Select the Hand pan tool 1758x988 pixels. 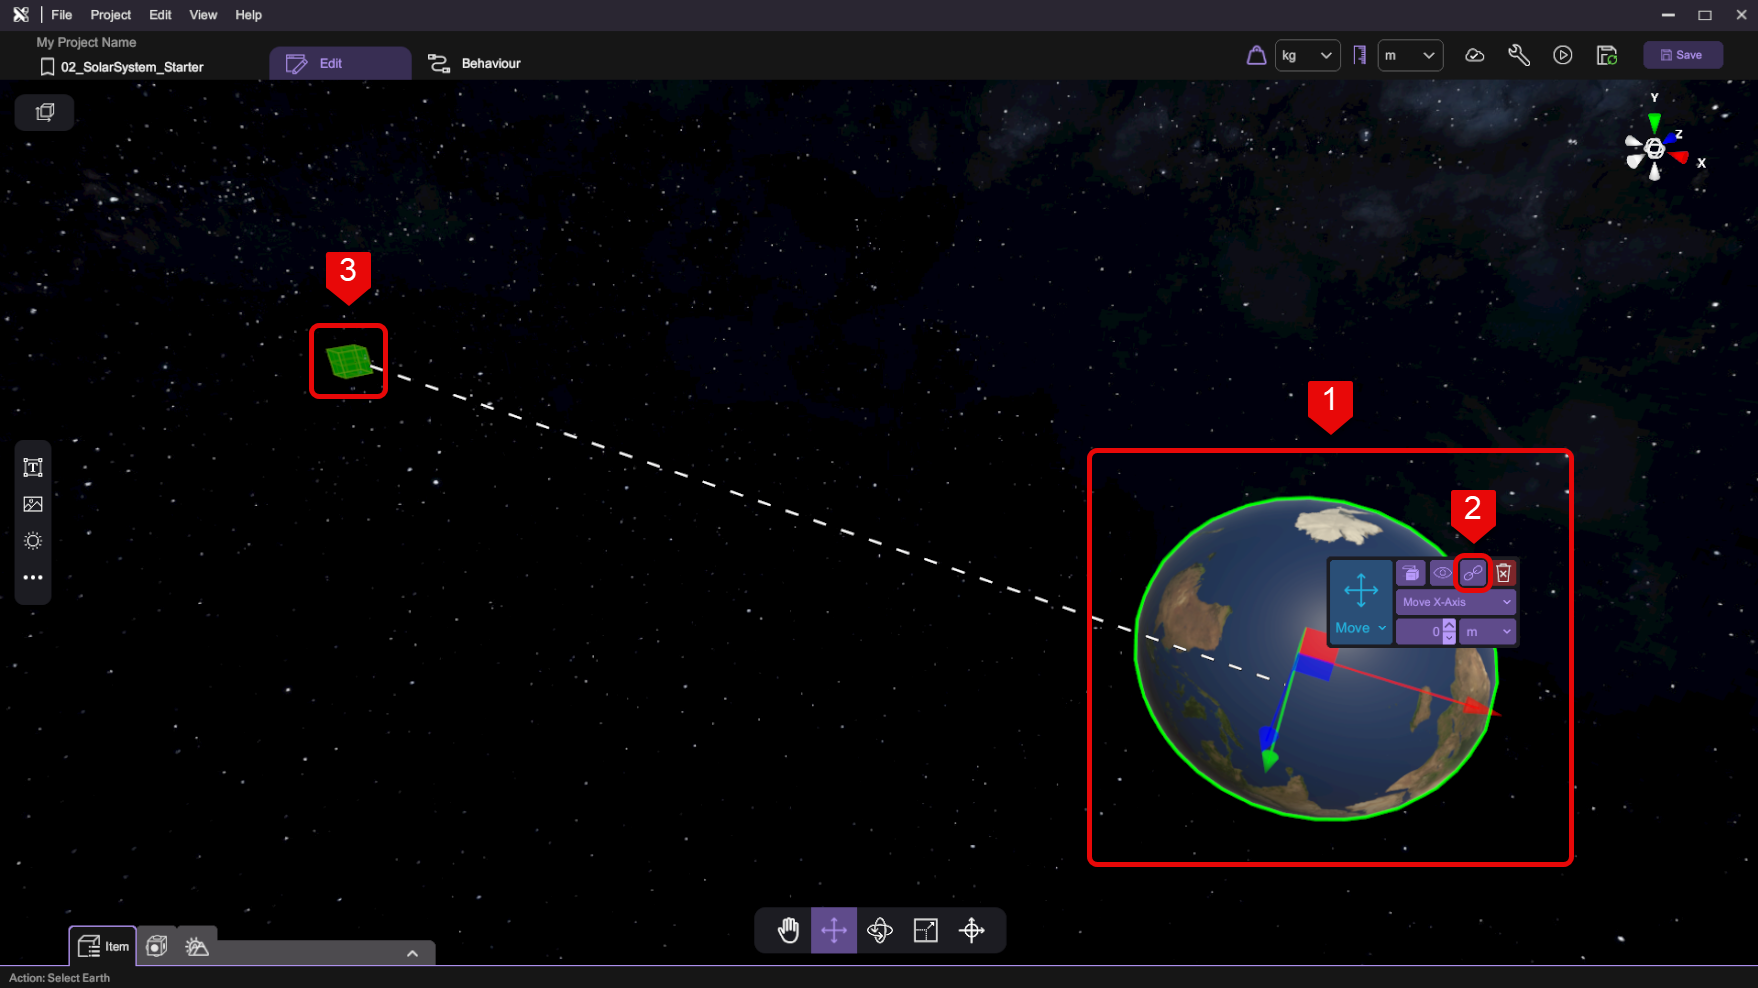pos(788,931)
